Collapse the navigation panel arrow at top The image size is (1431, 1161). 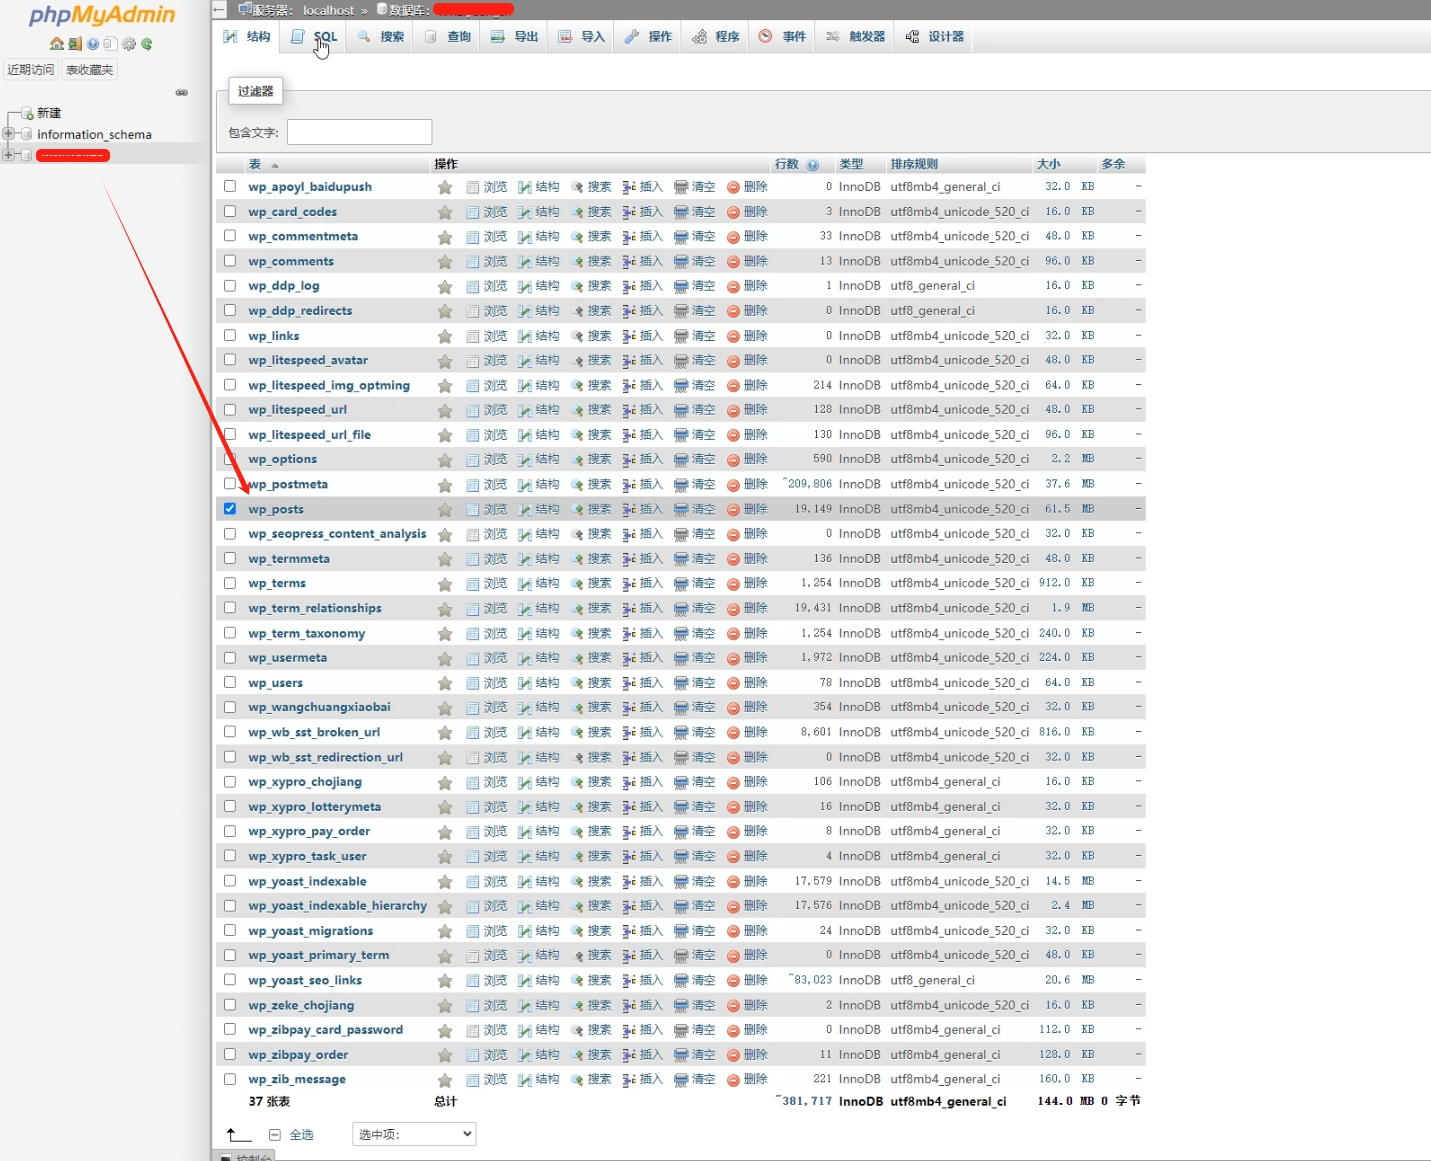click(x=220, y=9)
